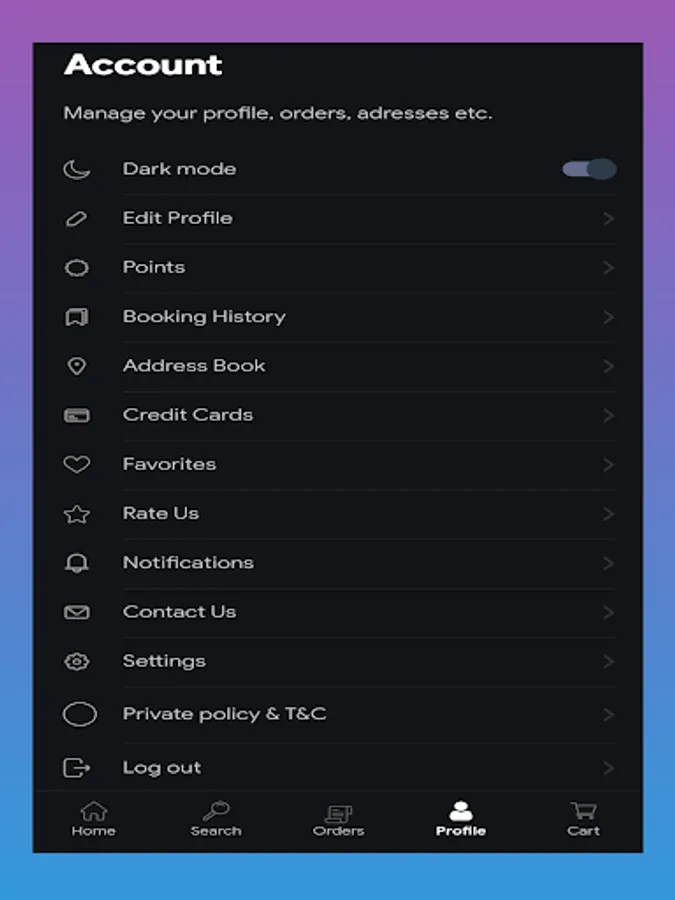The image size is (675, 900).
Task: Click the Log out label
Action: pyautogui.click(x=162, y=768)
